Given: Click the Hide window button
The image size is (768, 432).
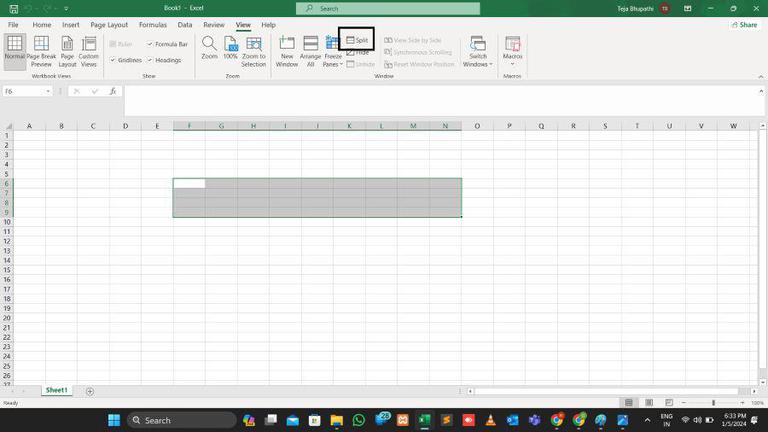Looking at the screenshot, I should coord(358,52).
